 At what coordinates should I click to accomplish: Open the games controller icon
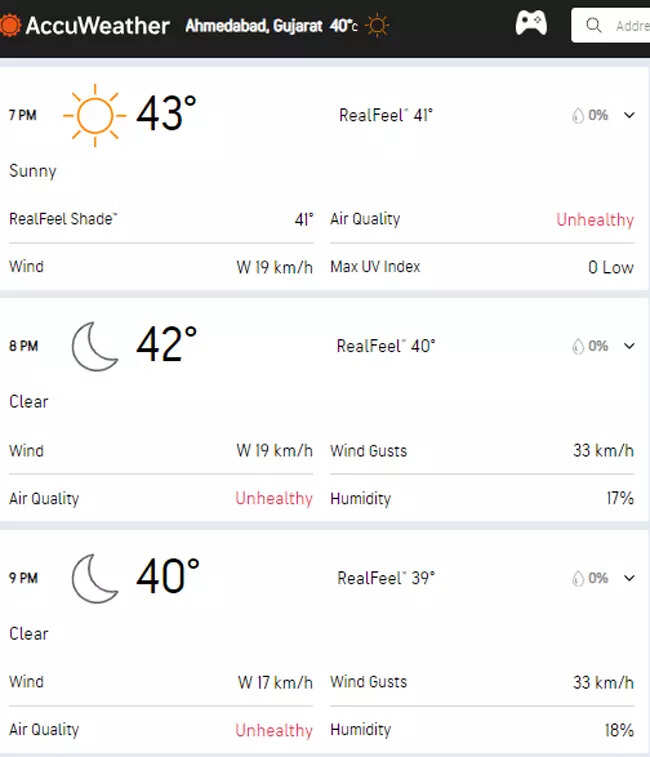pyautogui.click(x=531, y=24)
